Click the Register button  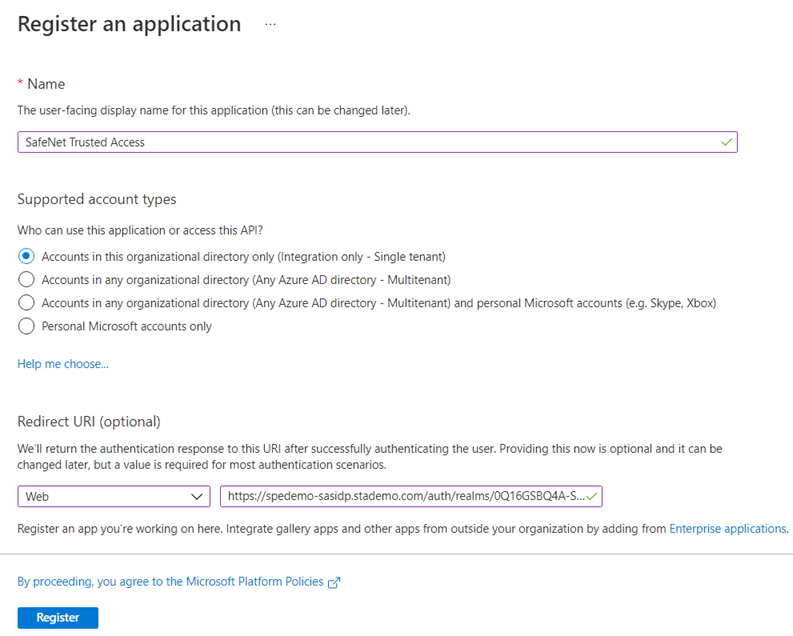tap(58, 618)
